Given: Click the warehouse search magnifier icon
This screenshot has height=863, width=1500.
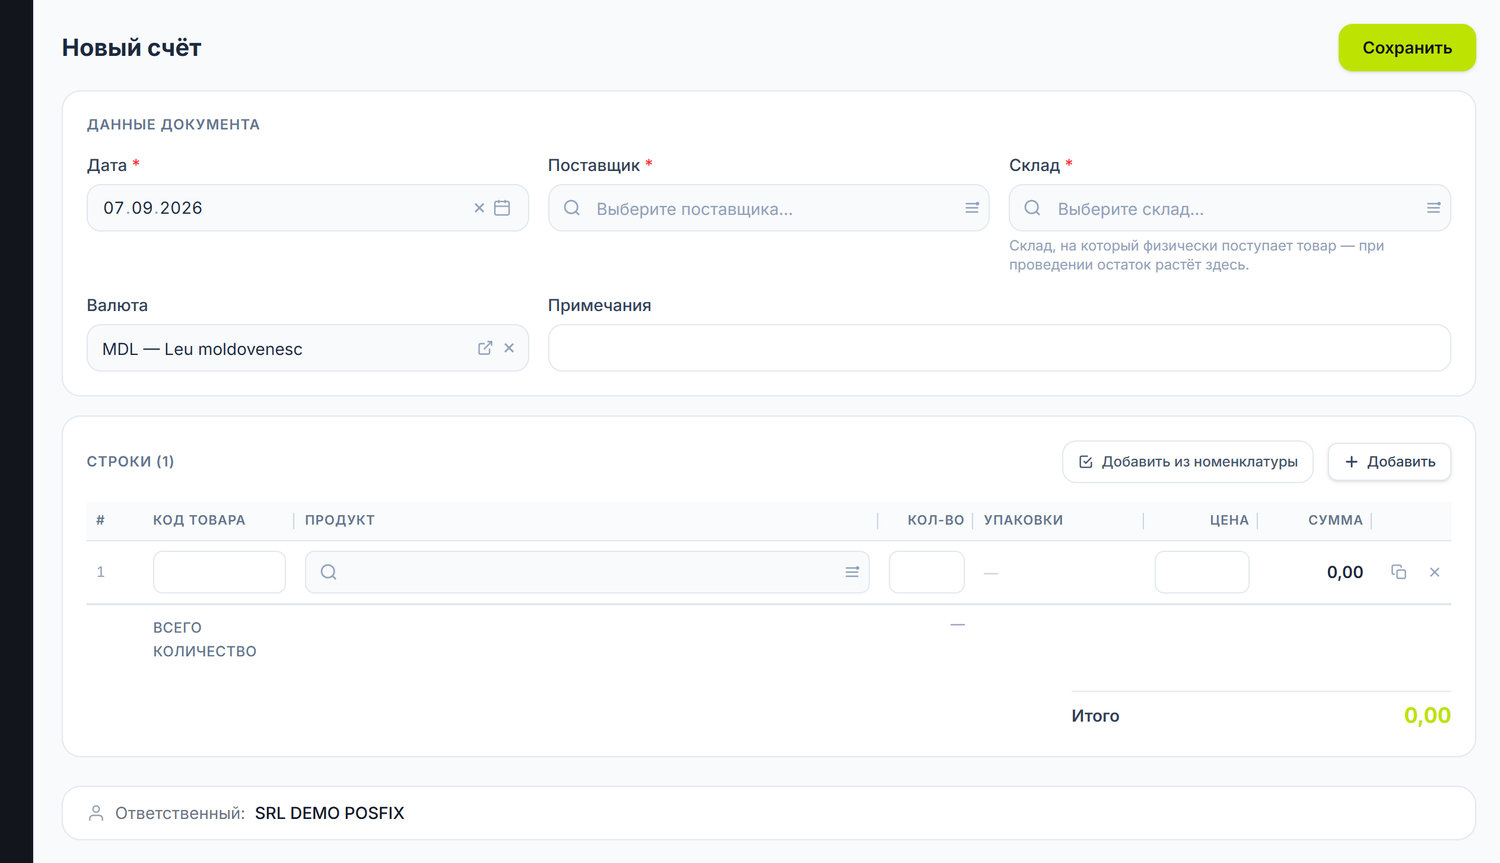Looking at the screenshot, I should point(1033,208).
